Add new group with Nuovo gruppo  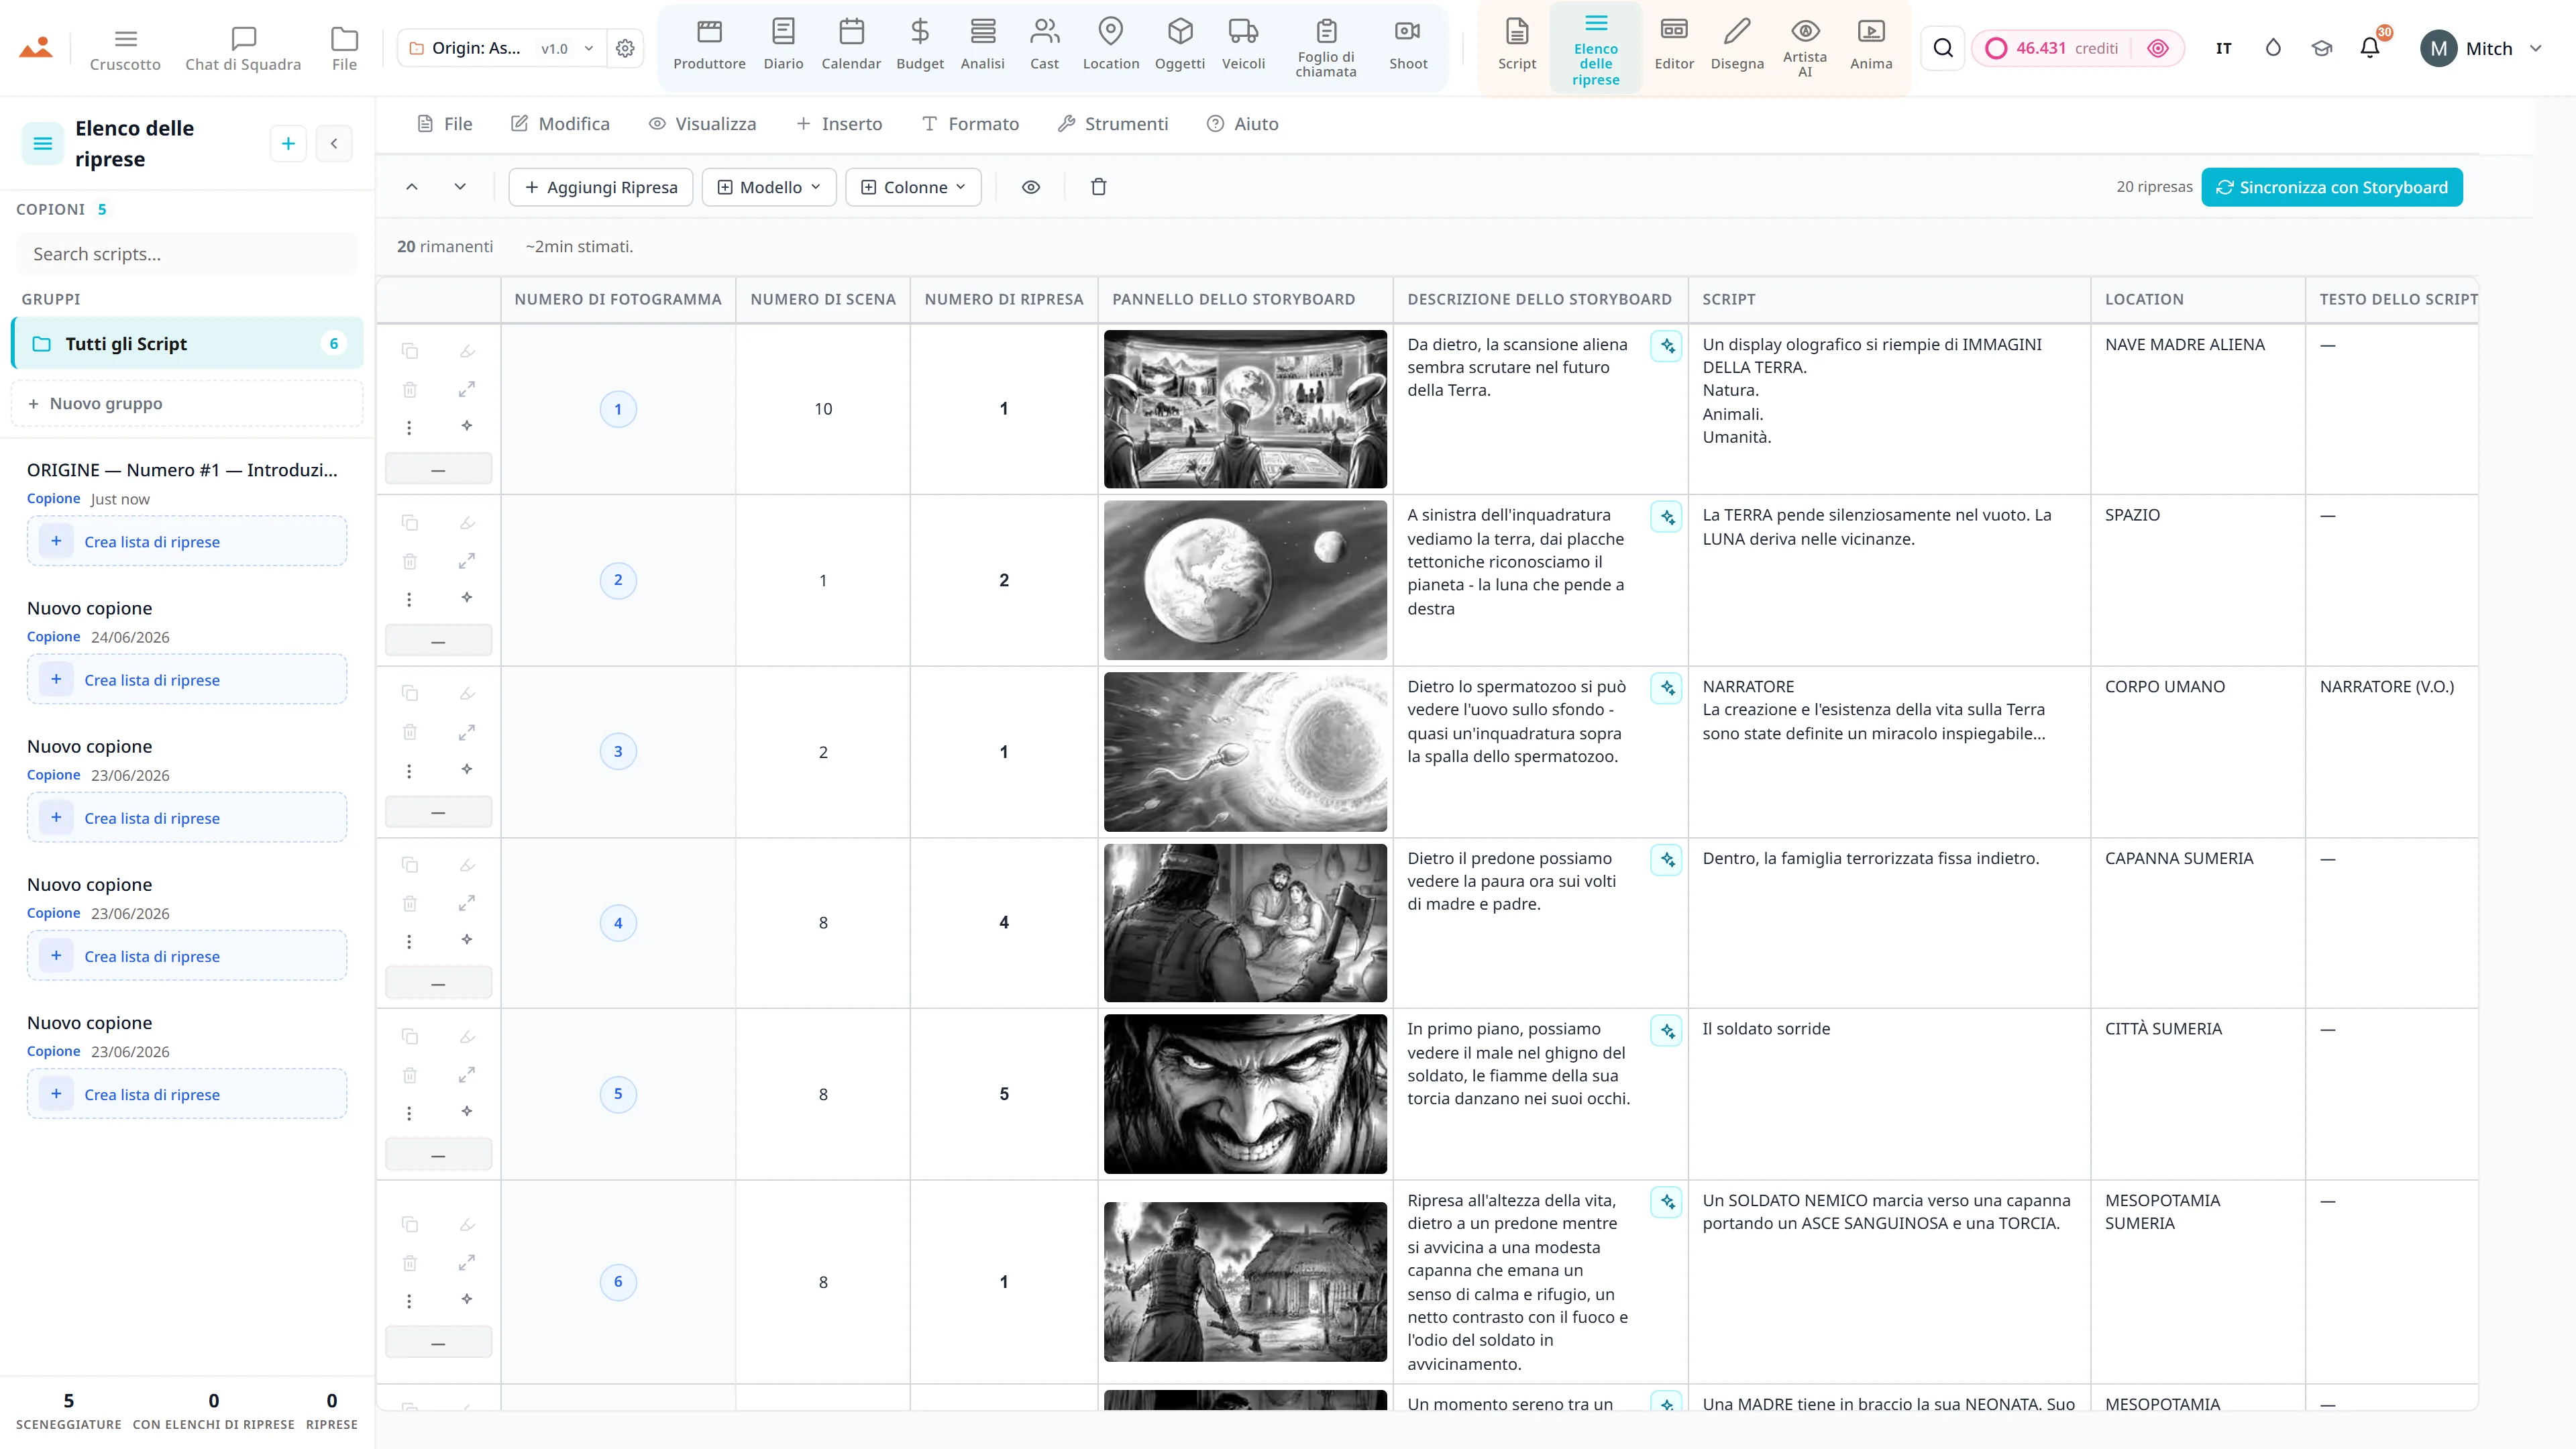tap(187, 404)
